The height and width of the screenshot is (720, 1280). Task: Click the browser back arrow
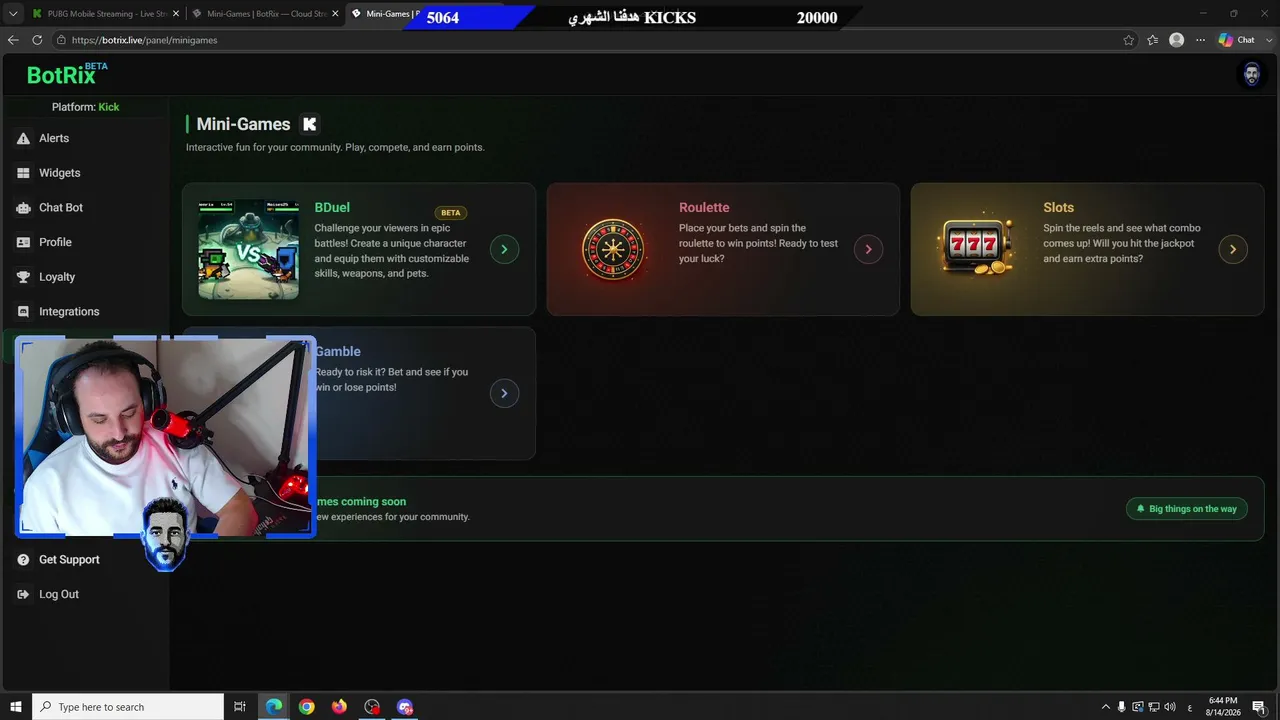(13, 40)
